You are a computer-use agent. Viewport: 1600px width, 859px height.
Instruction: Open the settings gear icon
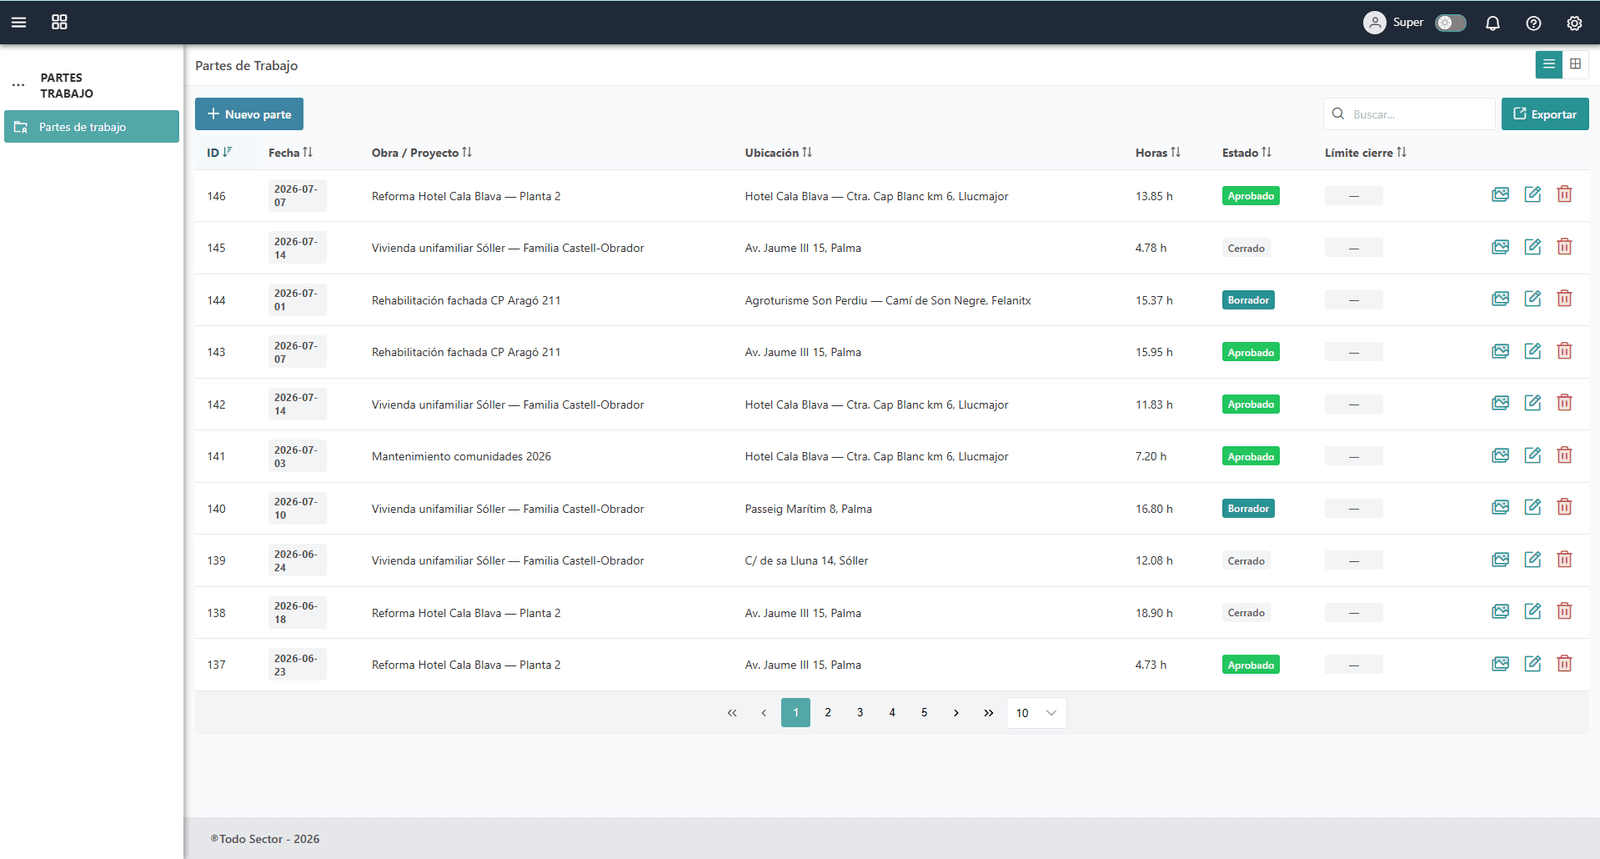(x=1574, y=23)
